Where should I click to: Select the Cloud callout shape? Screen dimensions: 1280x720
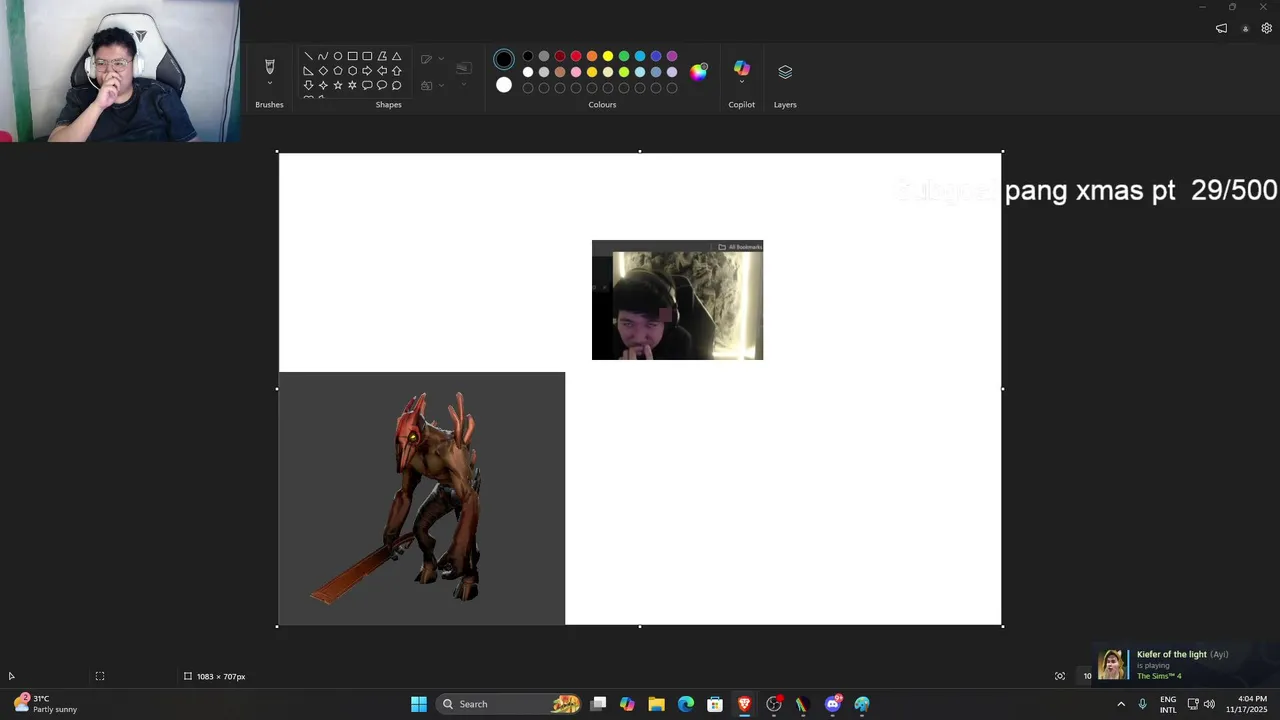(x=397, y=85)
